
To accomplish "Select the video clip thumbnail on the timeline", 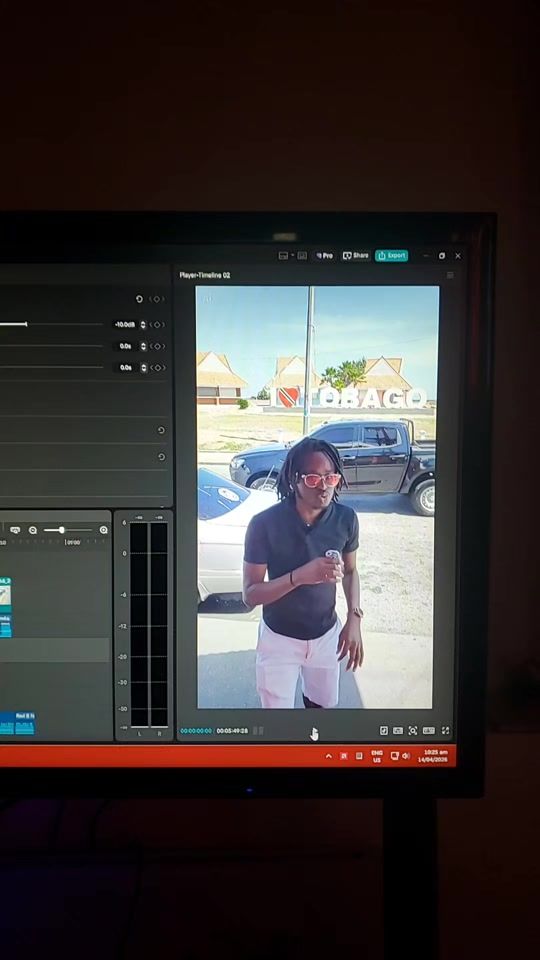I will point(5,594).
